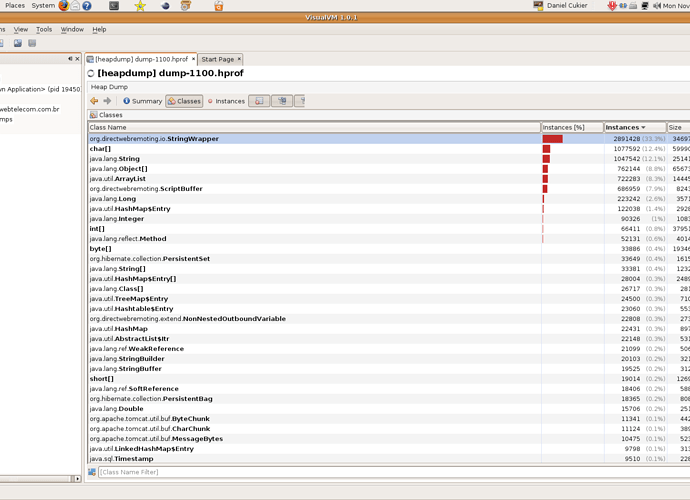This screenshot has width=690, height=500.
Task: Toggle the Classes view button
Action: (x=184, y=101)
